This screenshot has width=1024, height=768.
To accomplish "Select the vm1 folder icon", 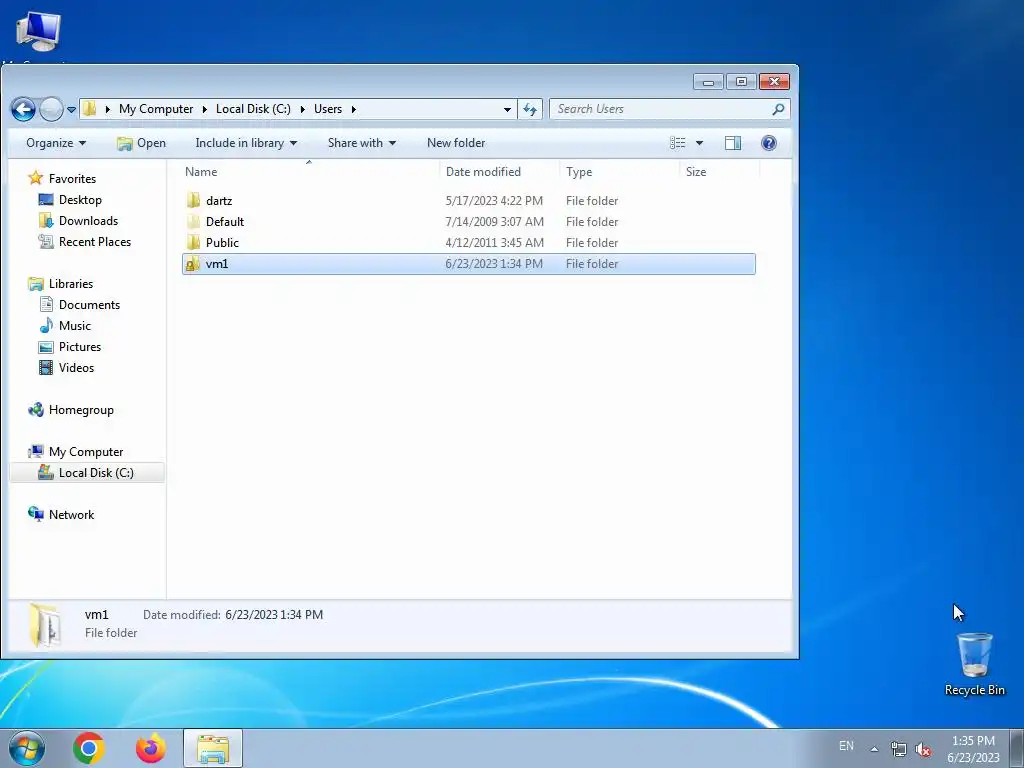I will (193, 264).
